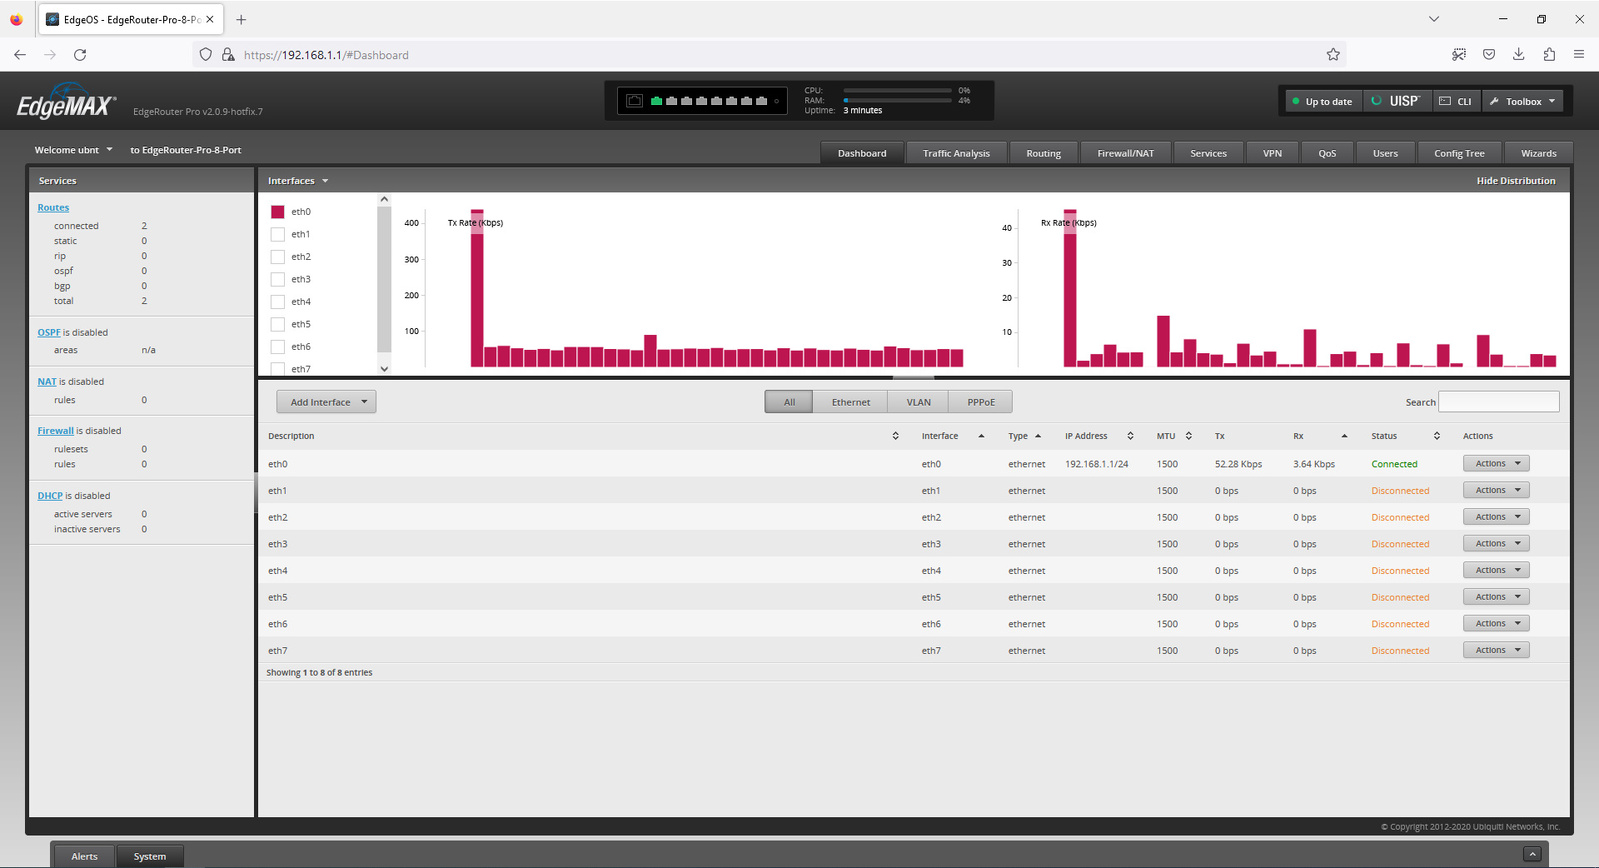Open the Traffic Analysis tab
This screenshot has width=1599, height=868.
pyautogui.click(x=956, y=153)
